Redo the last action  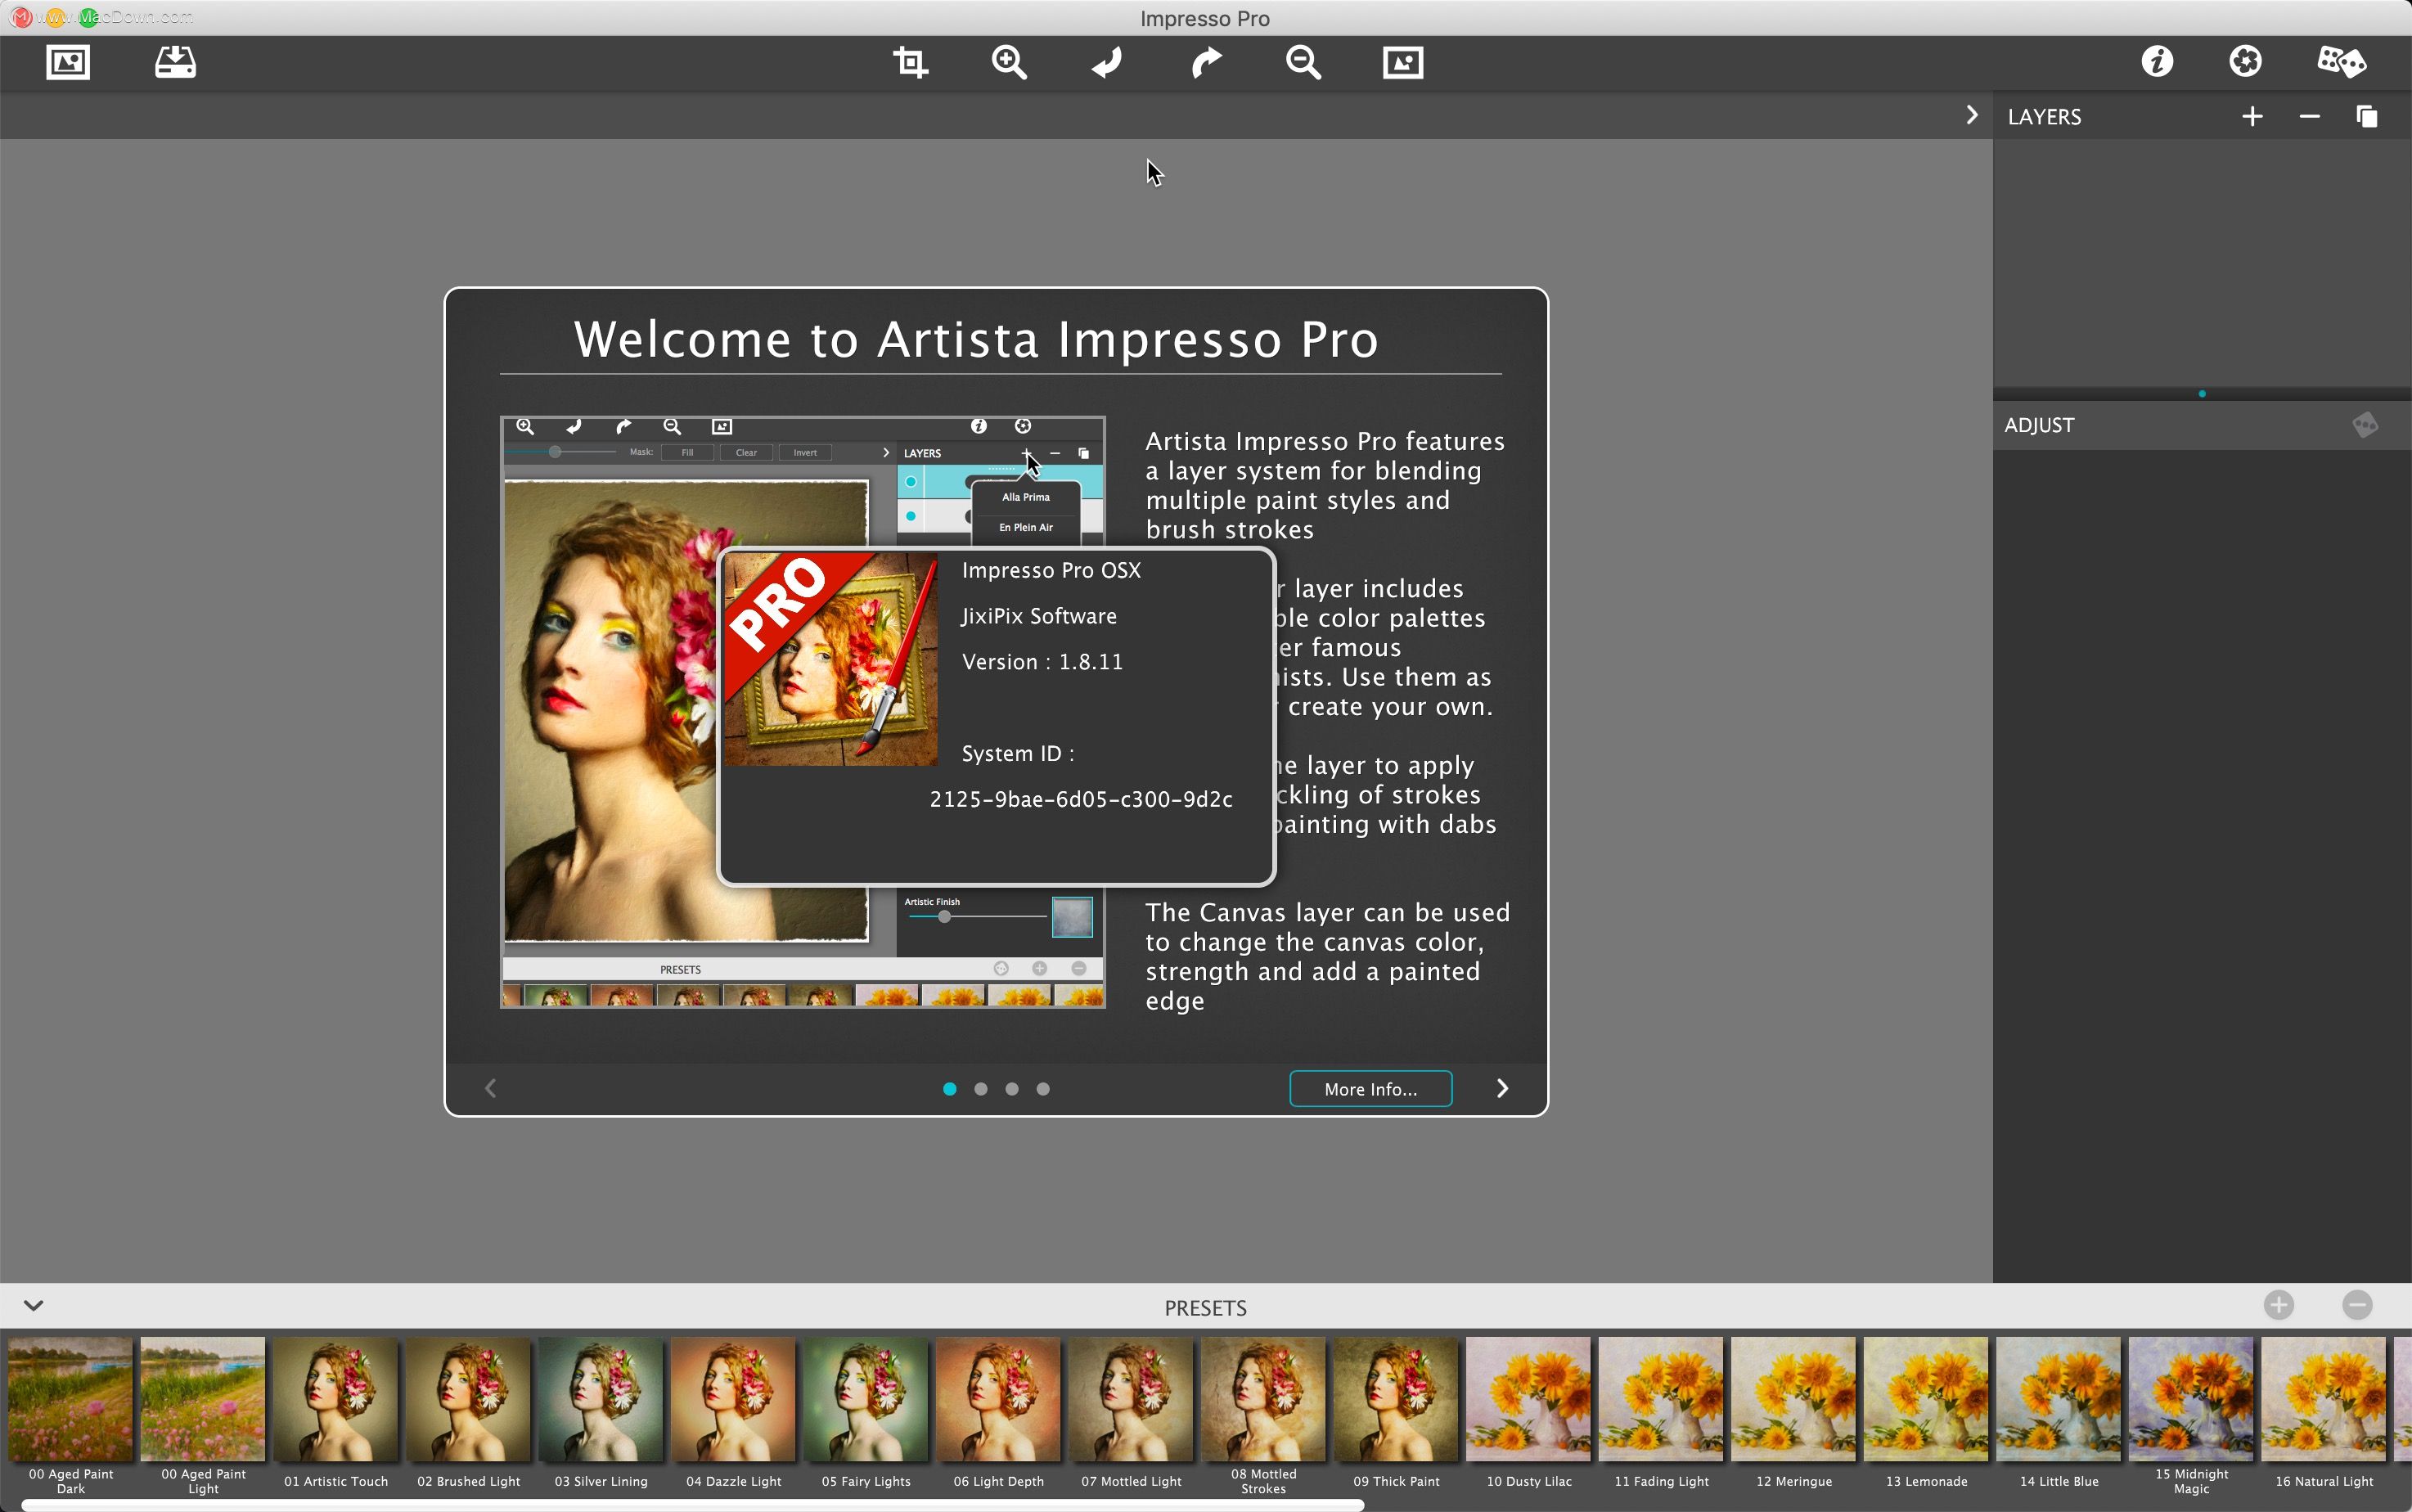pos(1206,62)
